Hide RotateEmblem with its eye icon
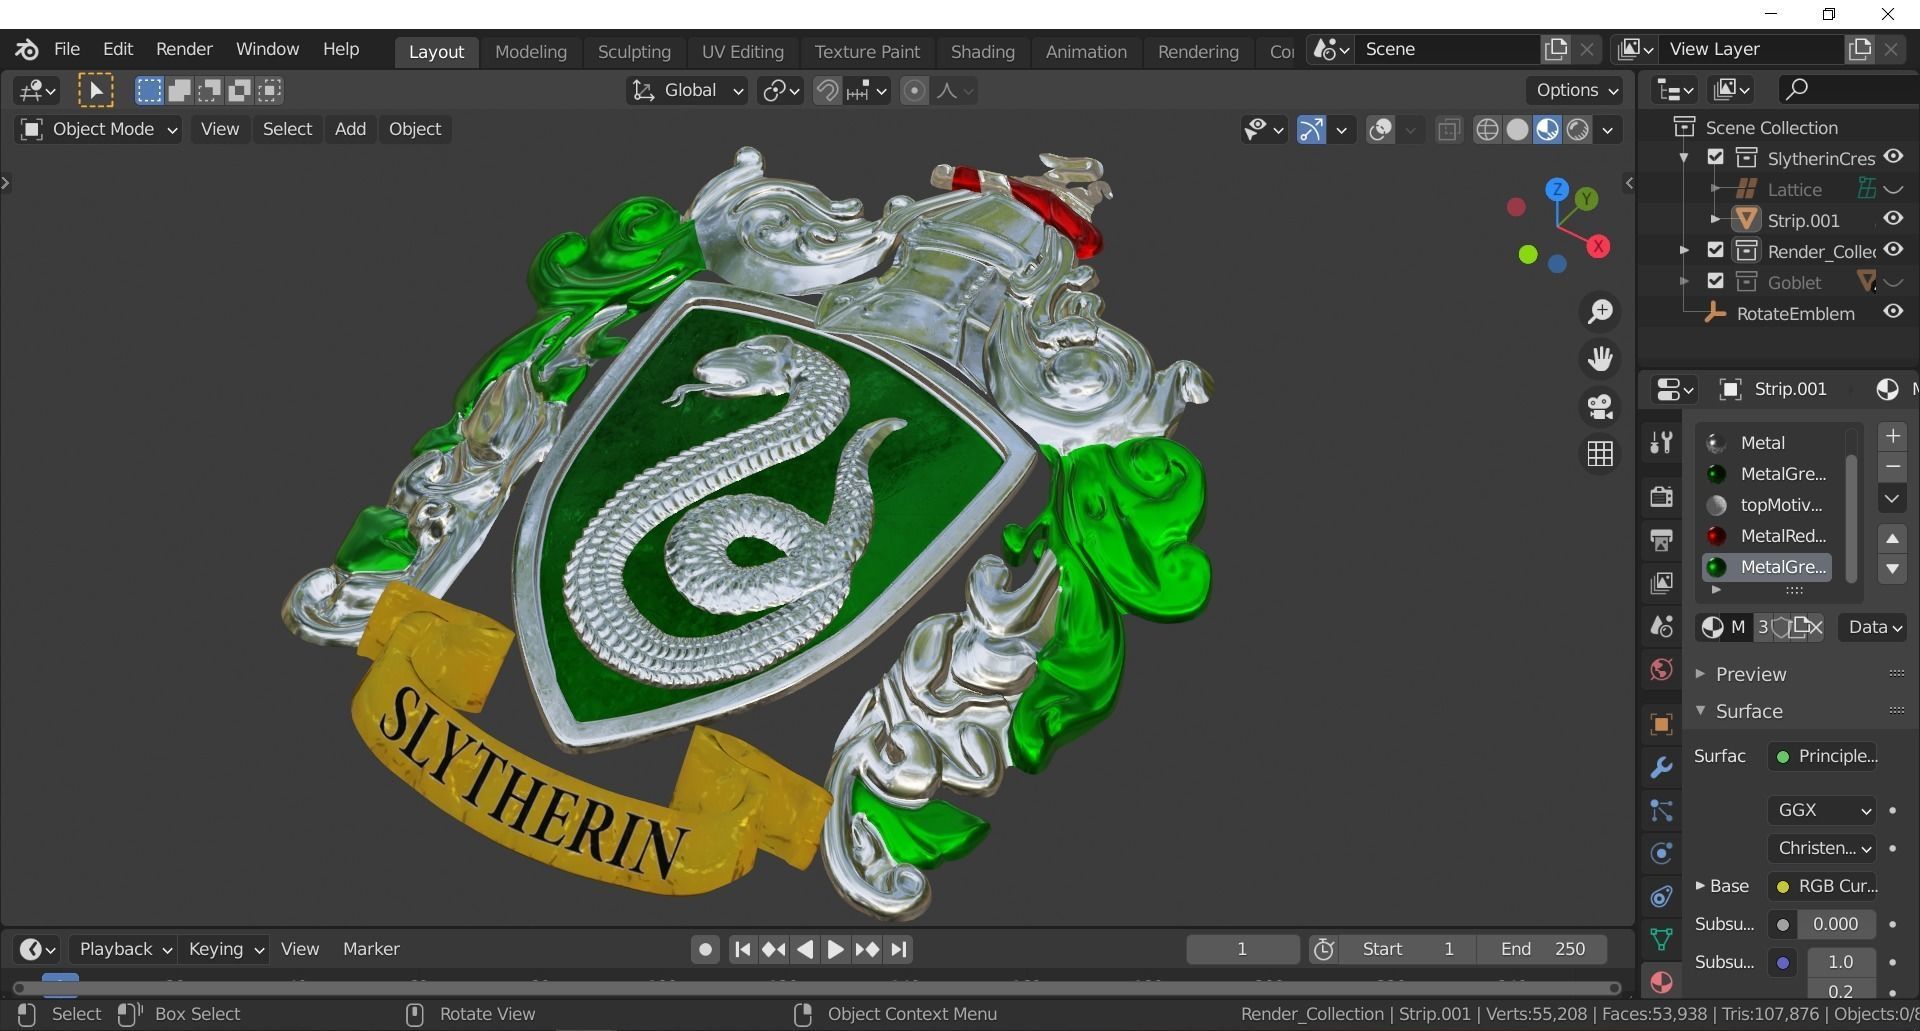This screenshot has width=1920, height=1031. (x=1893, y=312)
